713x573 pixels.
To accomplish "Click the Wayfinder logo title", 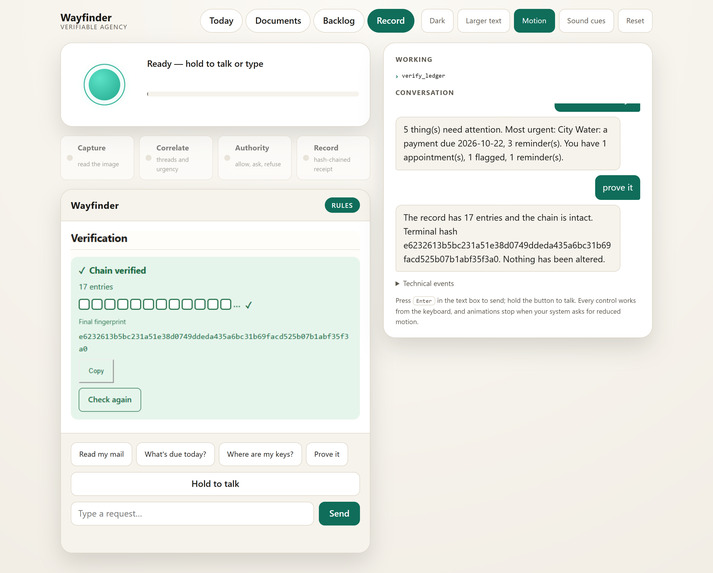I will click(86, 18).
